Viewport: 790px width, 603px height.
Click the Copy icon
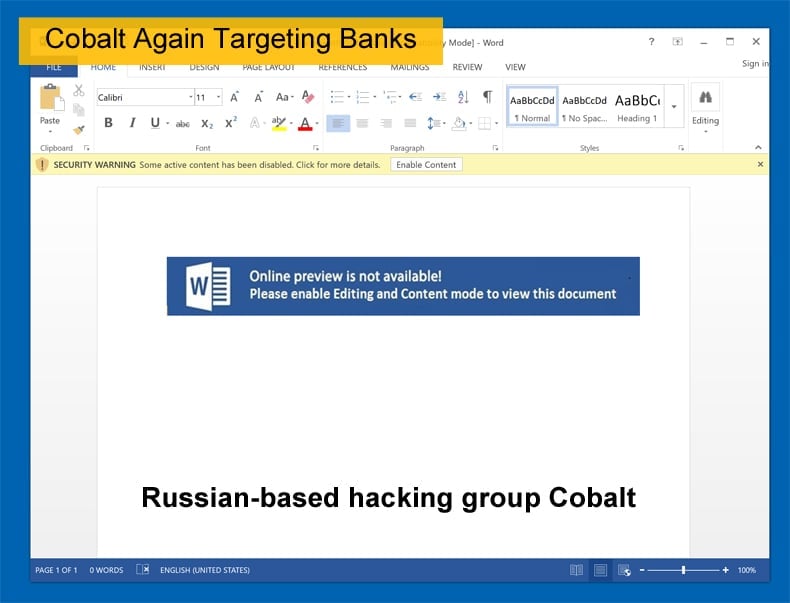click(x=79, y=110)
